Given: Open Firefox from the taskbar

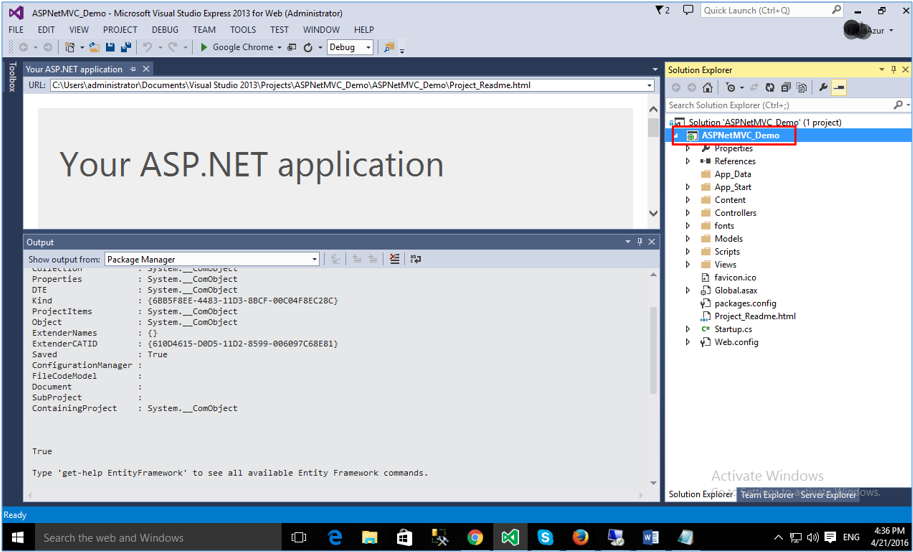Looking at the screenshot, I should (x=581, y=537).
